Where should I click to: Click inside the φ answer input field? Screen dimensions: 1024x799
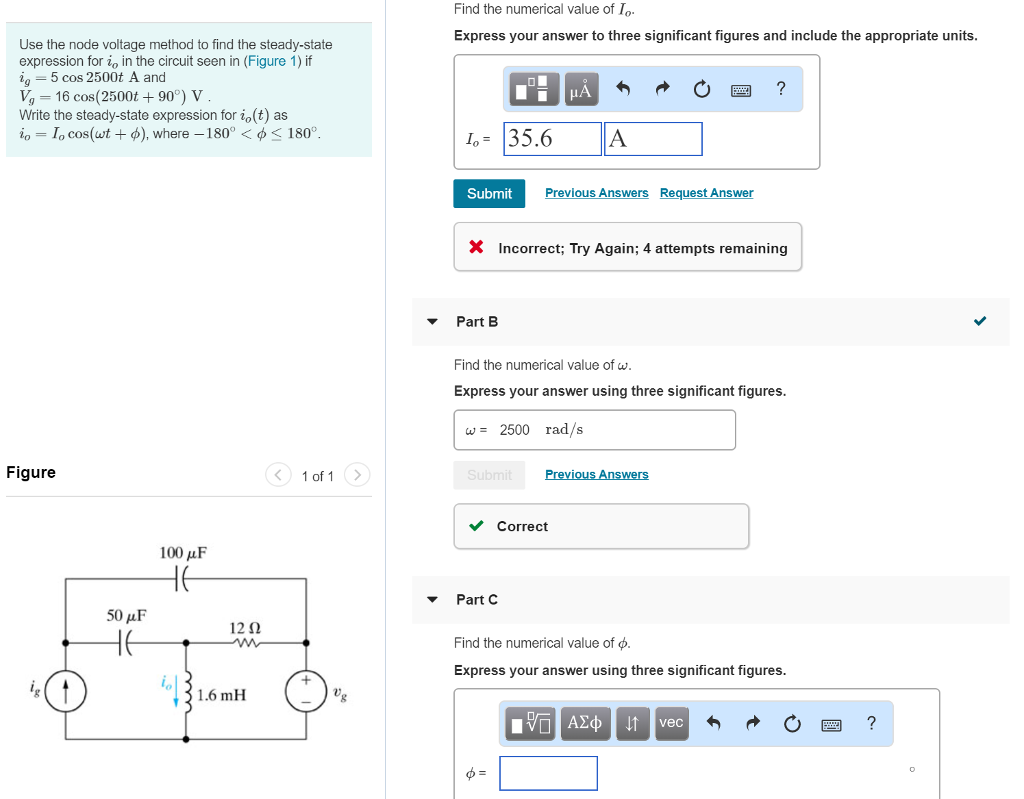pos(548,773)
